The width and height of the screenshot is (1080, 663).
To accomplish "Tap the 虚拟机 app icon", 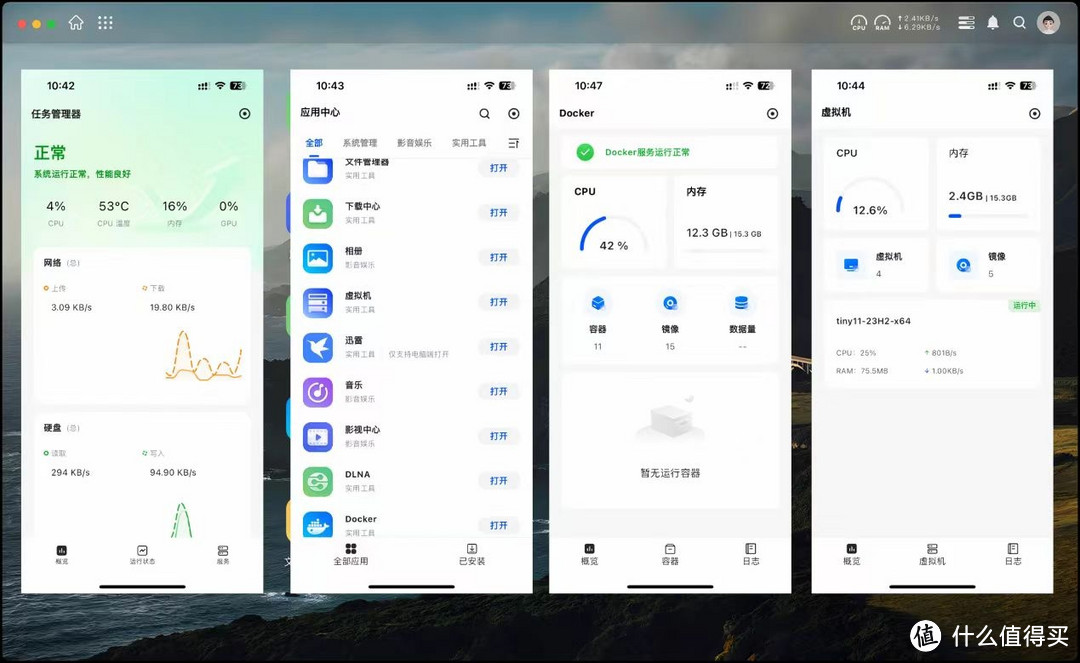I will coord(318,303).
